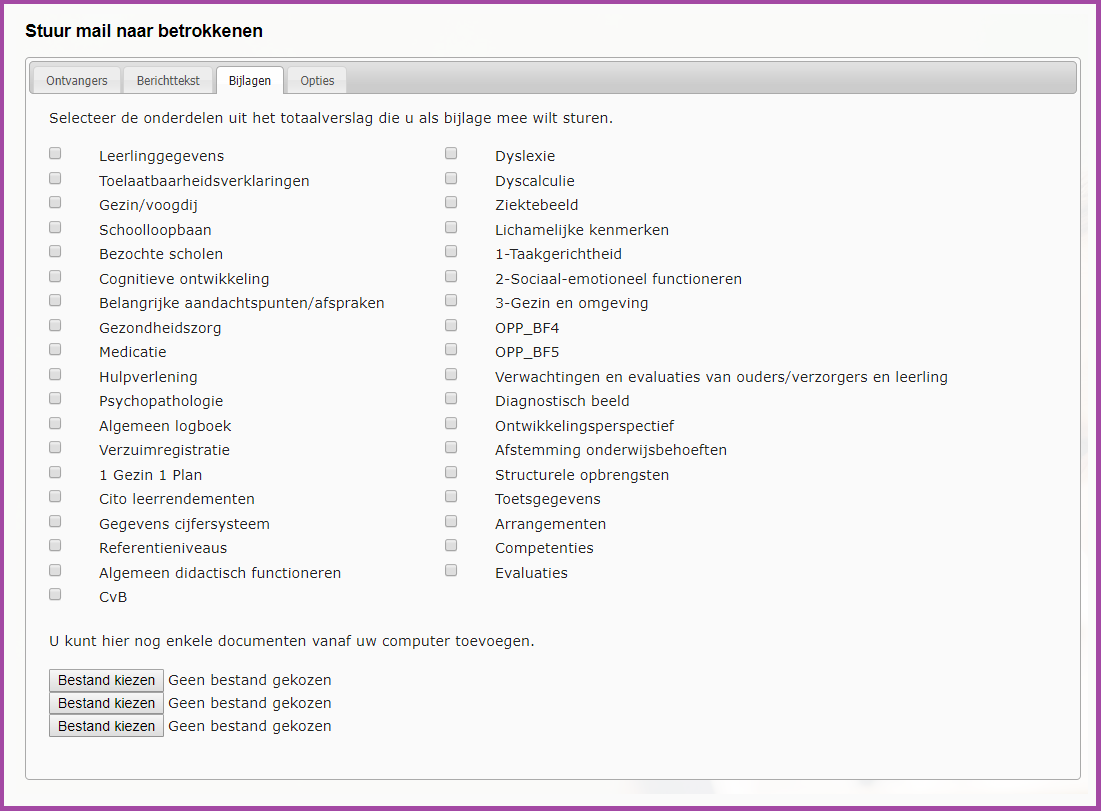Select the Evaluaties checkbox
The image size is (1101, 811).
click(x=451, y=570)
